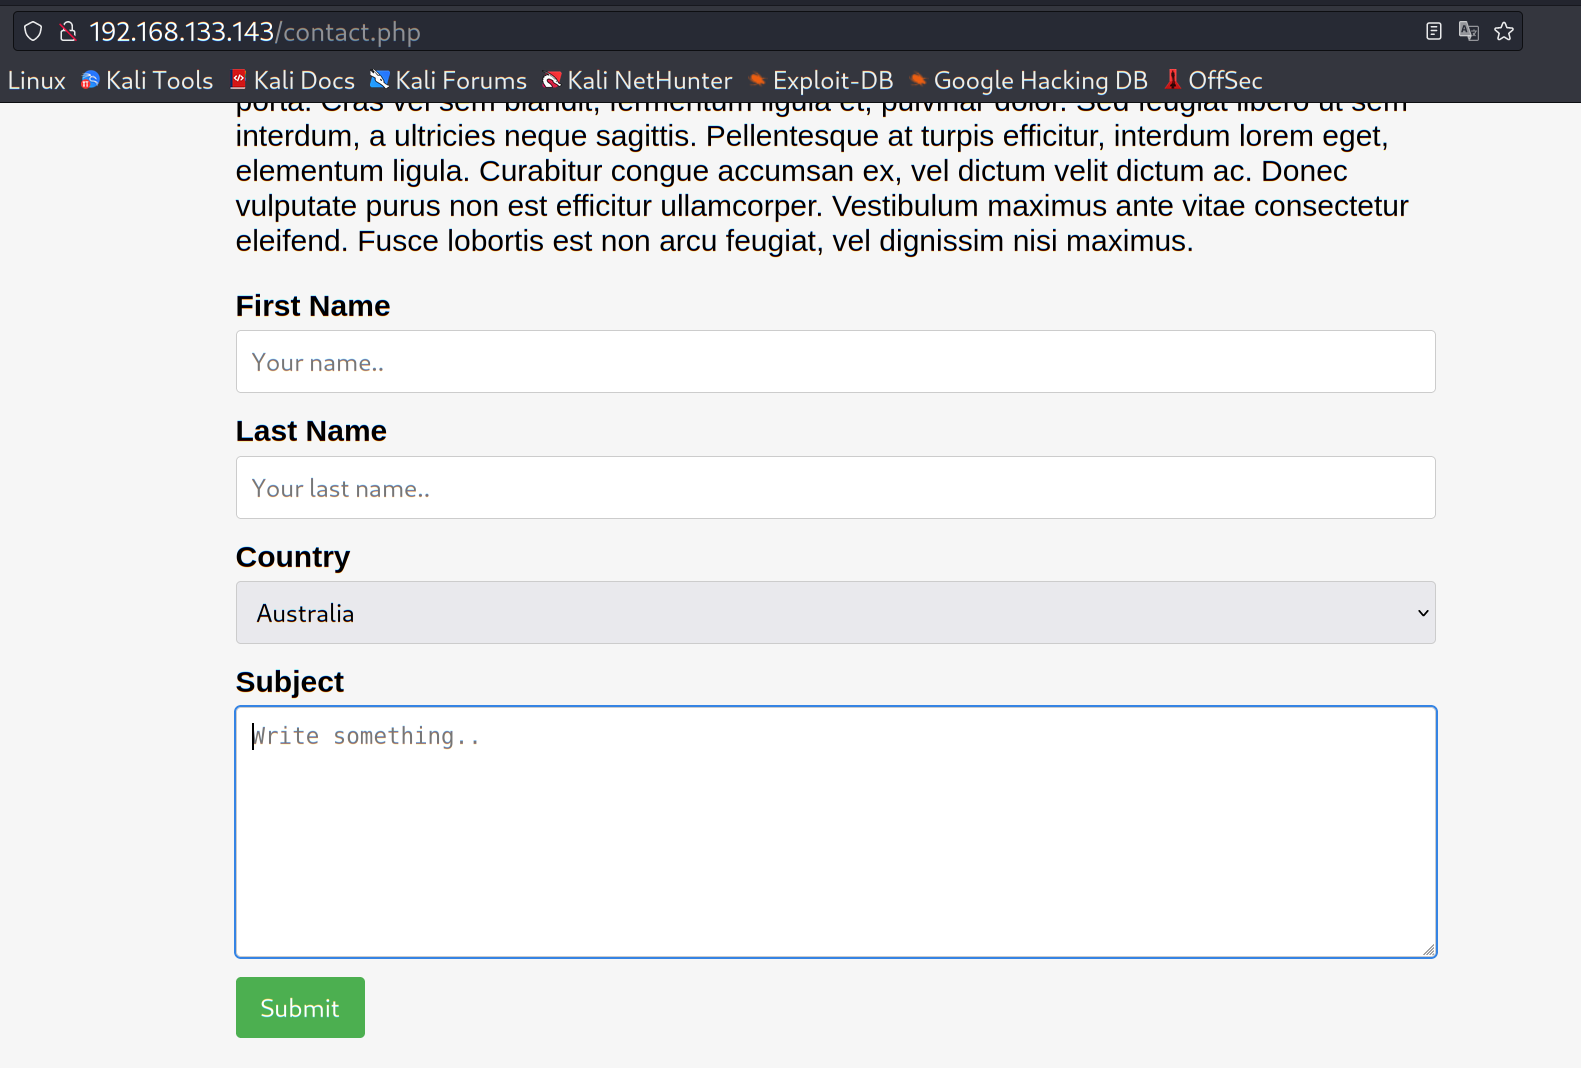1581x1068 pixels.
Task: Click the paragraph text starting 'vulputate purus'
Action: (822, 206)
